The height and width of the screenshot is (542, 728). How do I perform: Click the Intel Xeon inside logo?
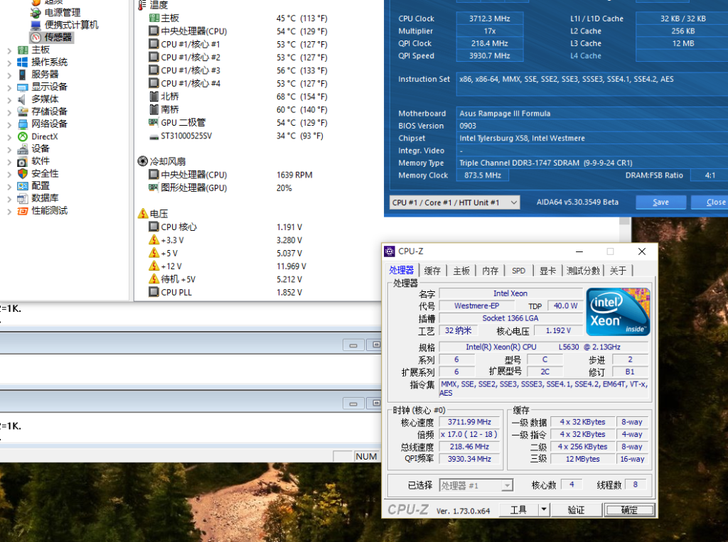[x=618, y=312]
